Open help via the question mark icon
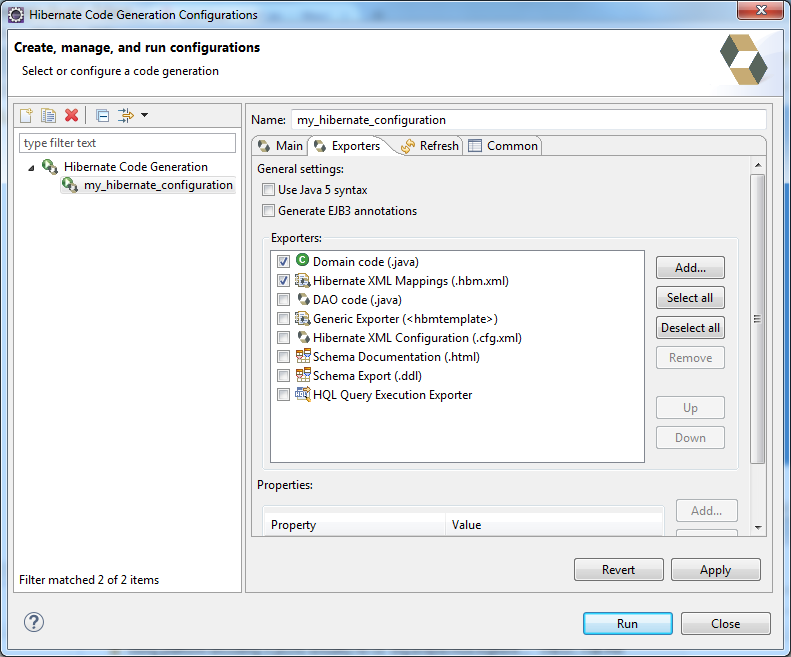This screenshot has height=657, width=791. pyautogui.click(x=34, y=622)
